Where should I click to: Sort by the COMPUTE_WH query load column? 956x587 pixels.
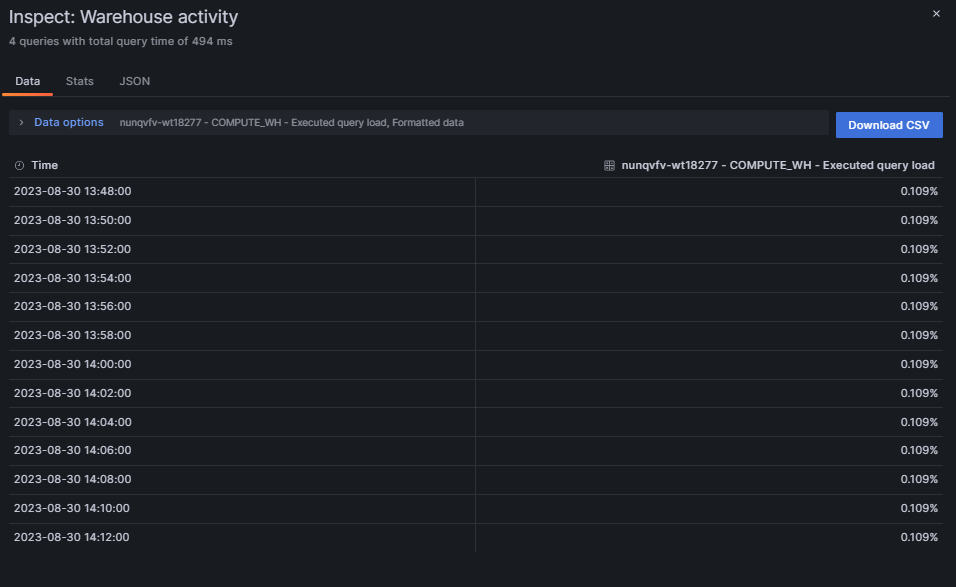click(x=778, y=165)
